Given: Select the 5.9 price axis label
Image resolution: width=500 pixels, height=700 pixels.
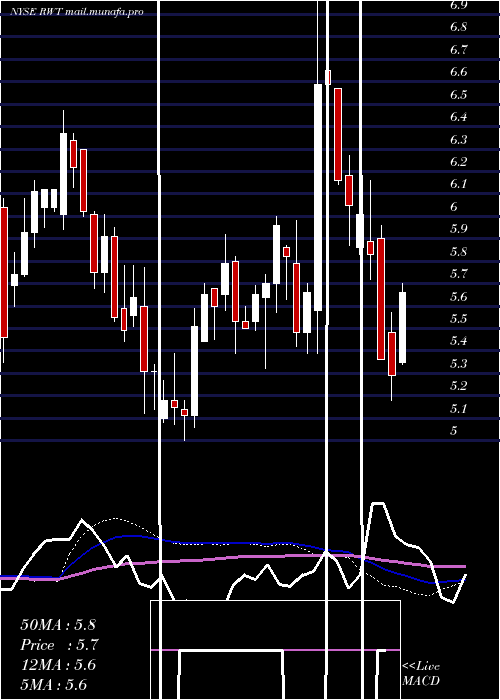Looking at the screenshot, I should point(459,229).
